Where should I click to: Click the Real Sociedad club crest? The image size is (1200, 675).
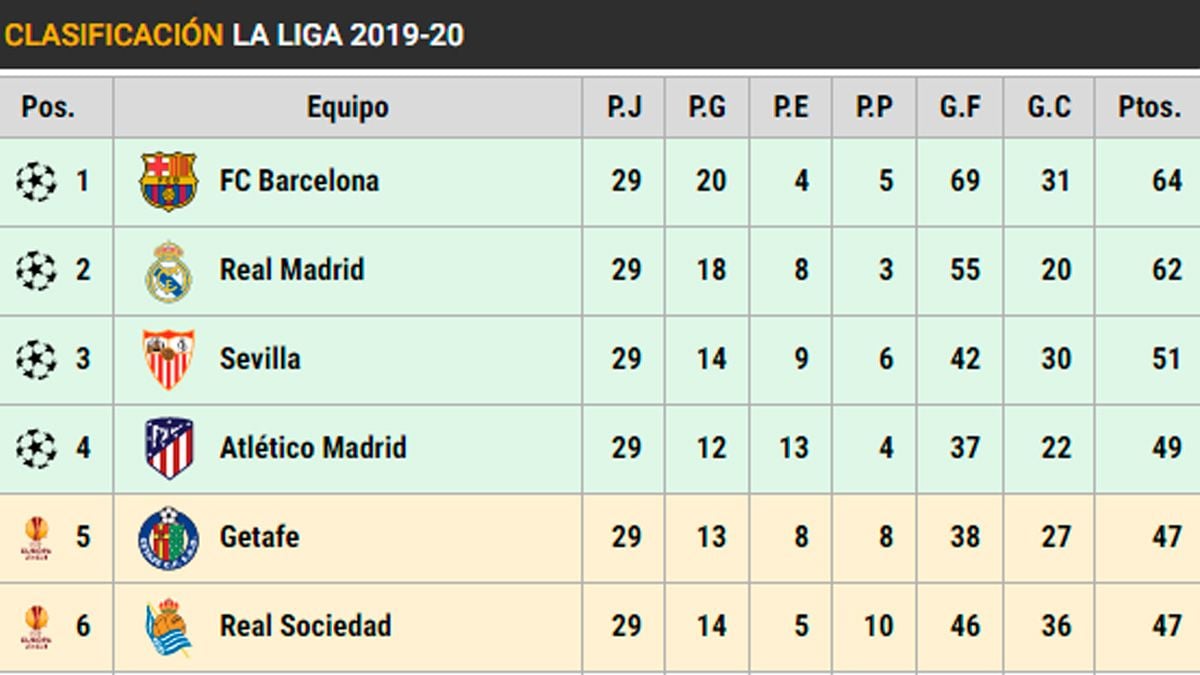click(x=168, y=627)
